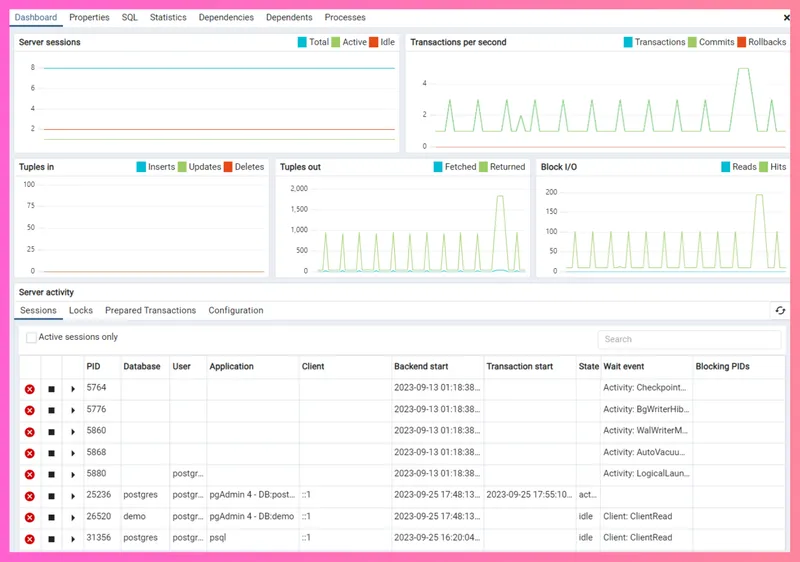Viewport: 800px width, 562px height.
Task: Toggle Updates series in Tuples in legend
Action: tap(182, 167)
